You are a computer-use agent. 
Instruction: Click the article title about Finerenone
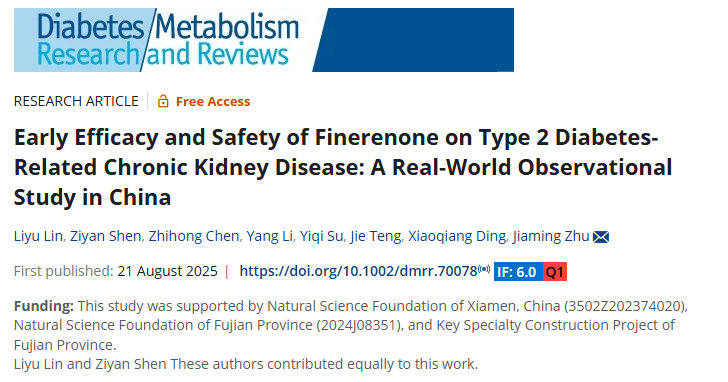(343, 167)
